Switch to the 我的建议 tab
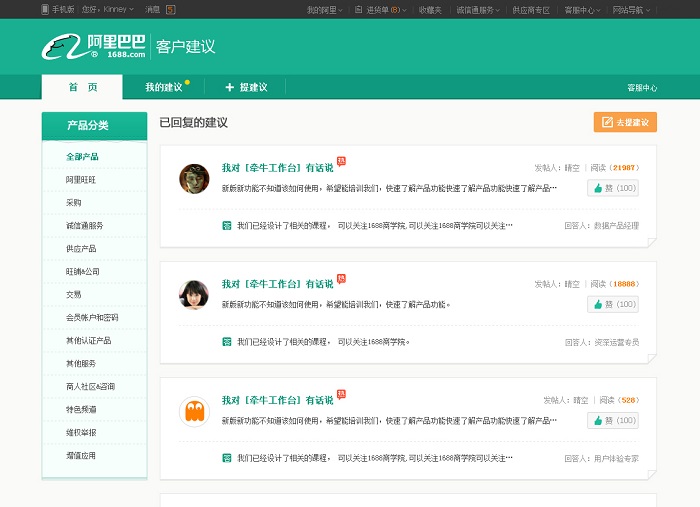700x507 pixels. 164,88
